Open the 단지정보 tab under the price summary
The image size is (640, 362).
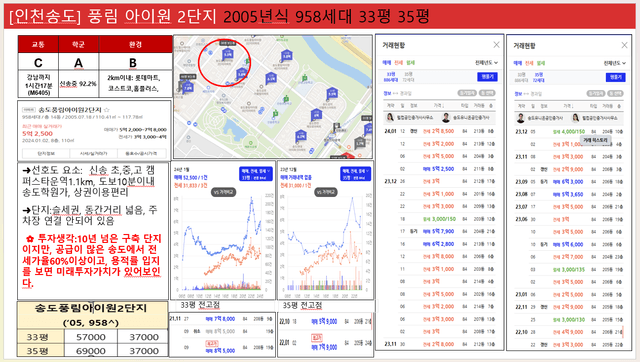[x=46, y=153]
